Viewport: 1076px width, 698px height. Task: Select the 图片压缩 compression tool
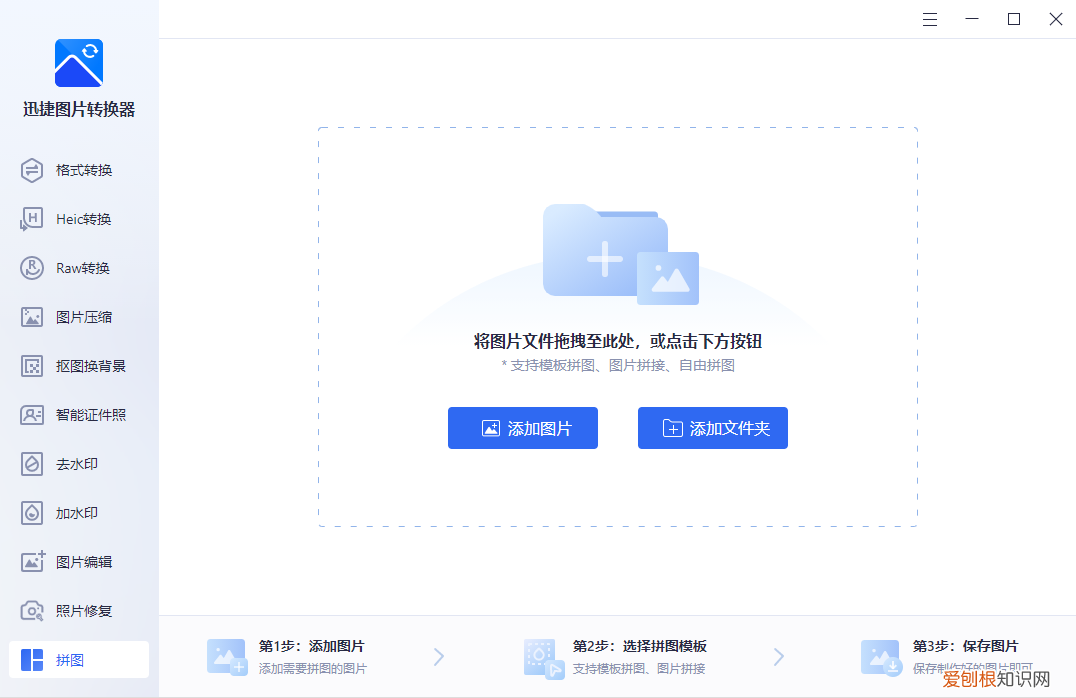tap(79, 317)
